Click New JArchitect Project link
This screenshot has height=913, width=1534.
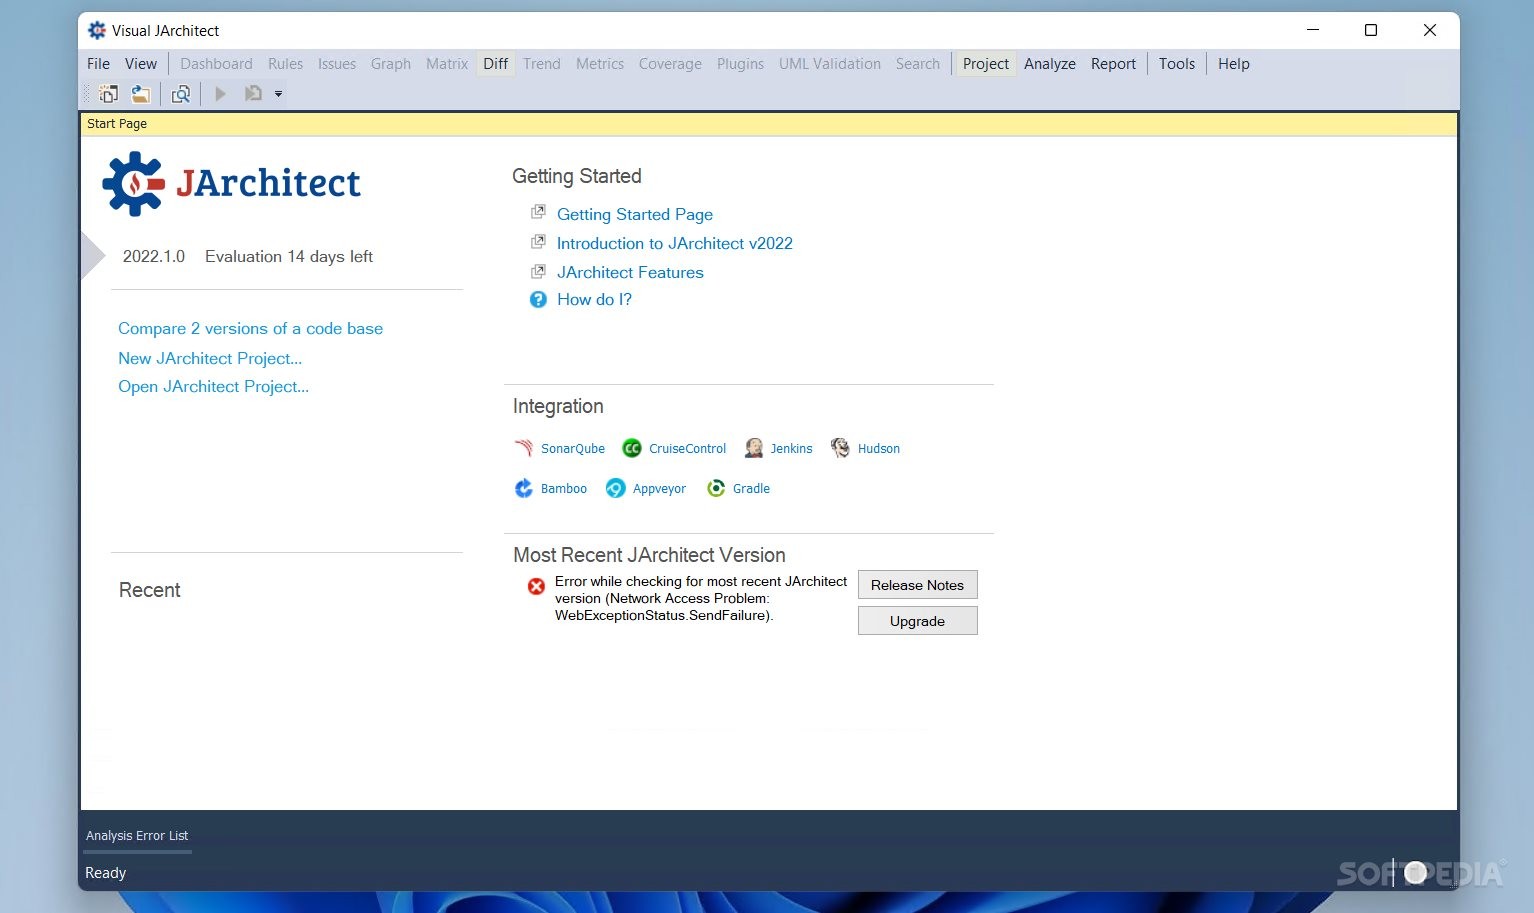pyautogui.click(x=210, y=358)
